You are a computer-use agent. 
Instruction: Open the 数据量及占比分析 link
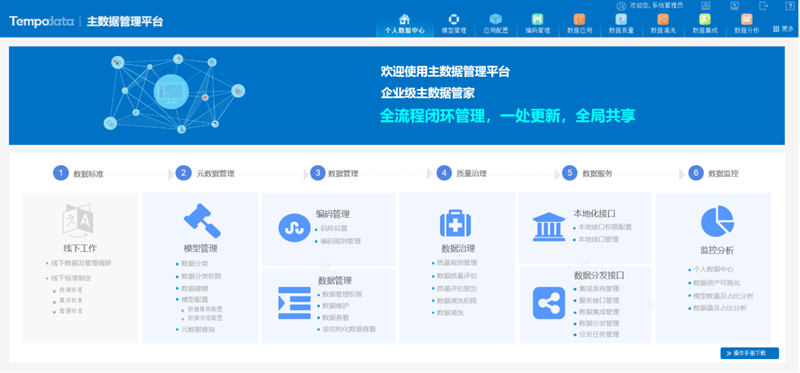[x=719, y=308]
